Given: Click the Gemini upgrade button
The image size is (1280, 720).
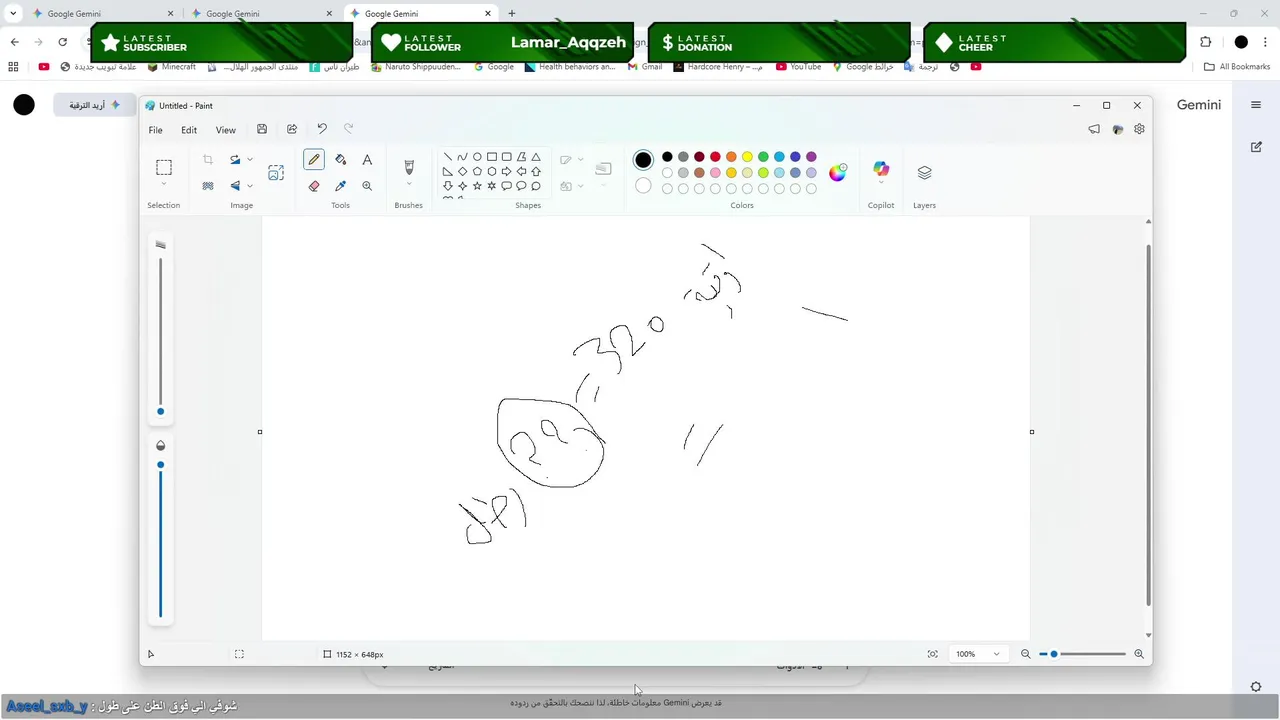Looking at the screenshot, I should point(95,105).
